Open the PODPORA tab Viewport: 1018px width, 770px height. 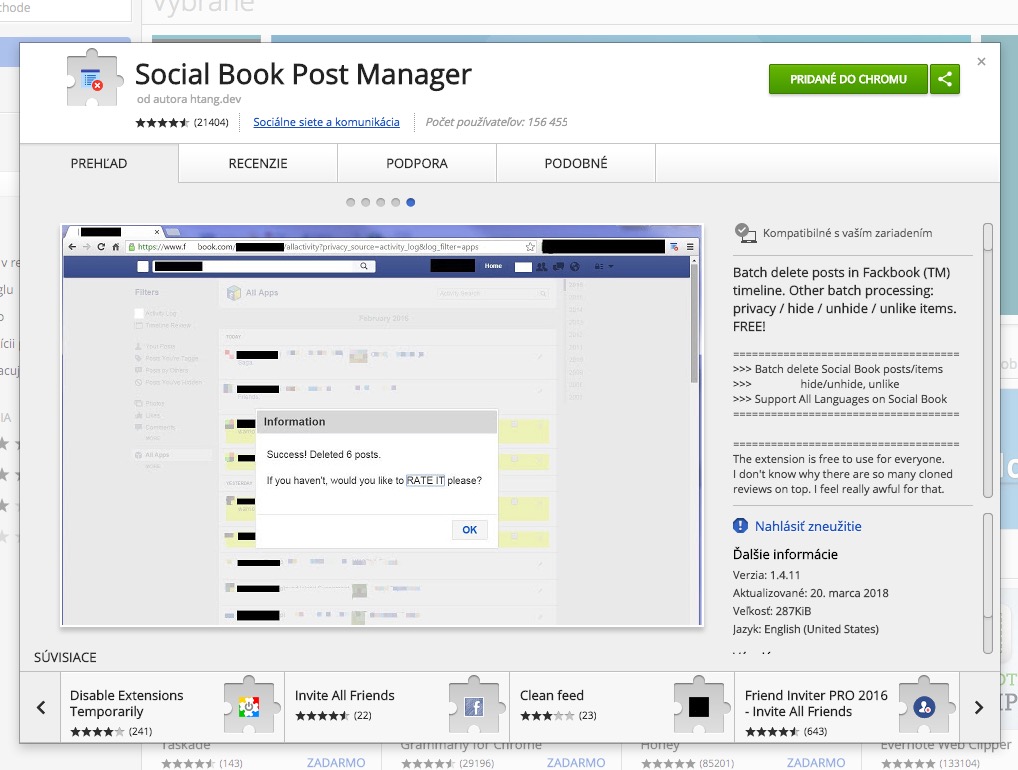417,164
